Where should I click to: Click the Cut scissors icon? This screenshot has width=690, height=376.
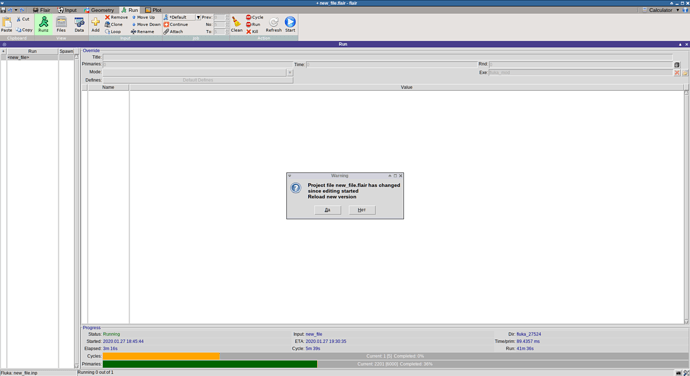pyautogui.click(x=18, y=19)
